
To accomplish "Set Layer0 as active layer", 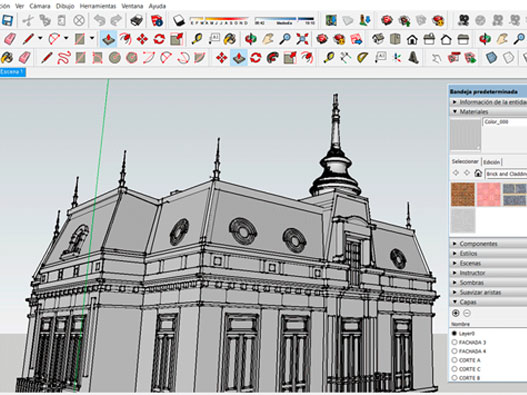I will (x=454, y=333).
